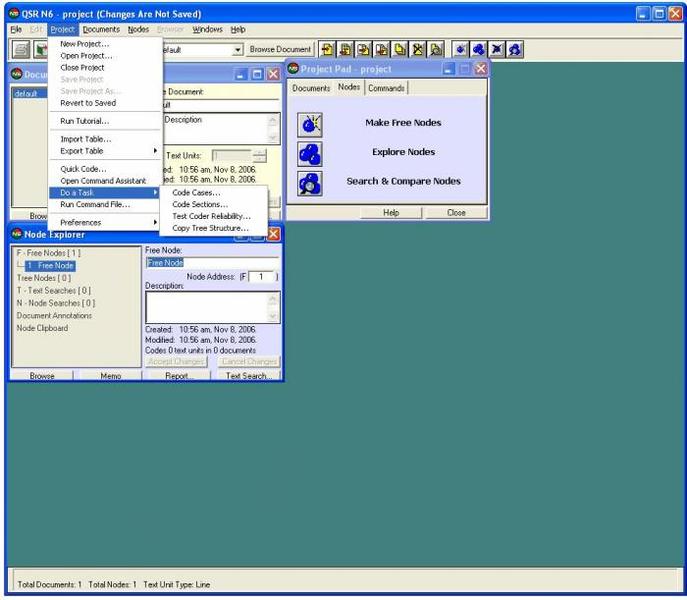Click the last blue node search toolbar icon
Viewport: 687px width, 600px height.
(x=515, y=50)
